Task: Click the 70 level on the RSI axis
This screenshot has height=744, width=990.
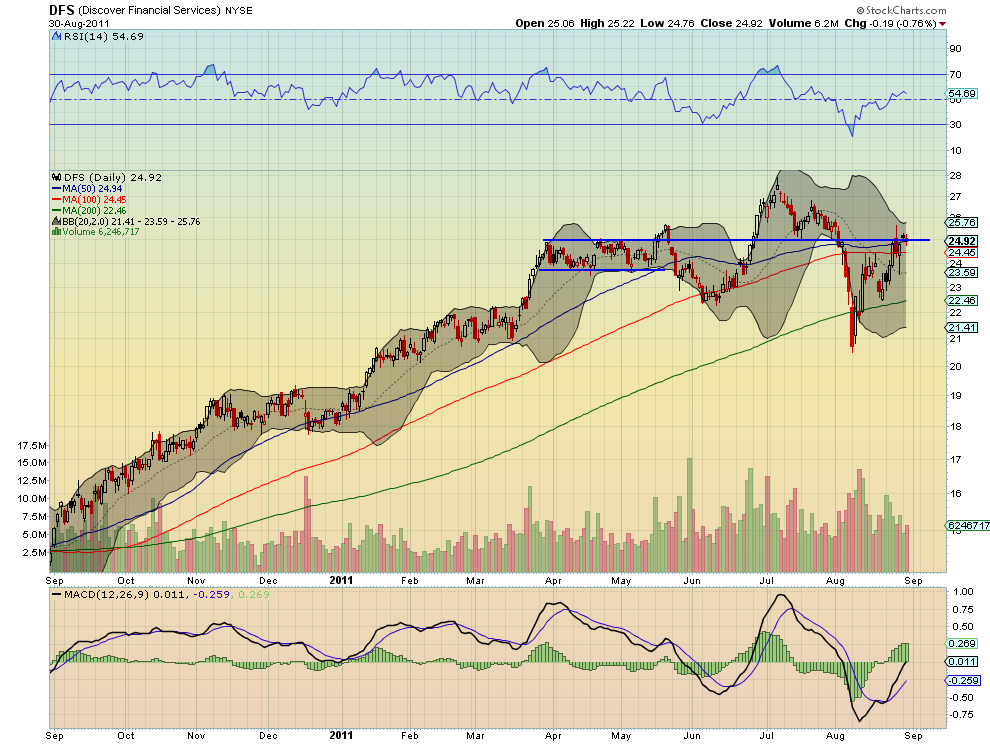Action: point(955,75)
